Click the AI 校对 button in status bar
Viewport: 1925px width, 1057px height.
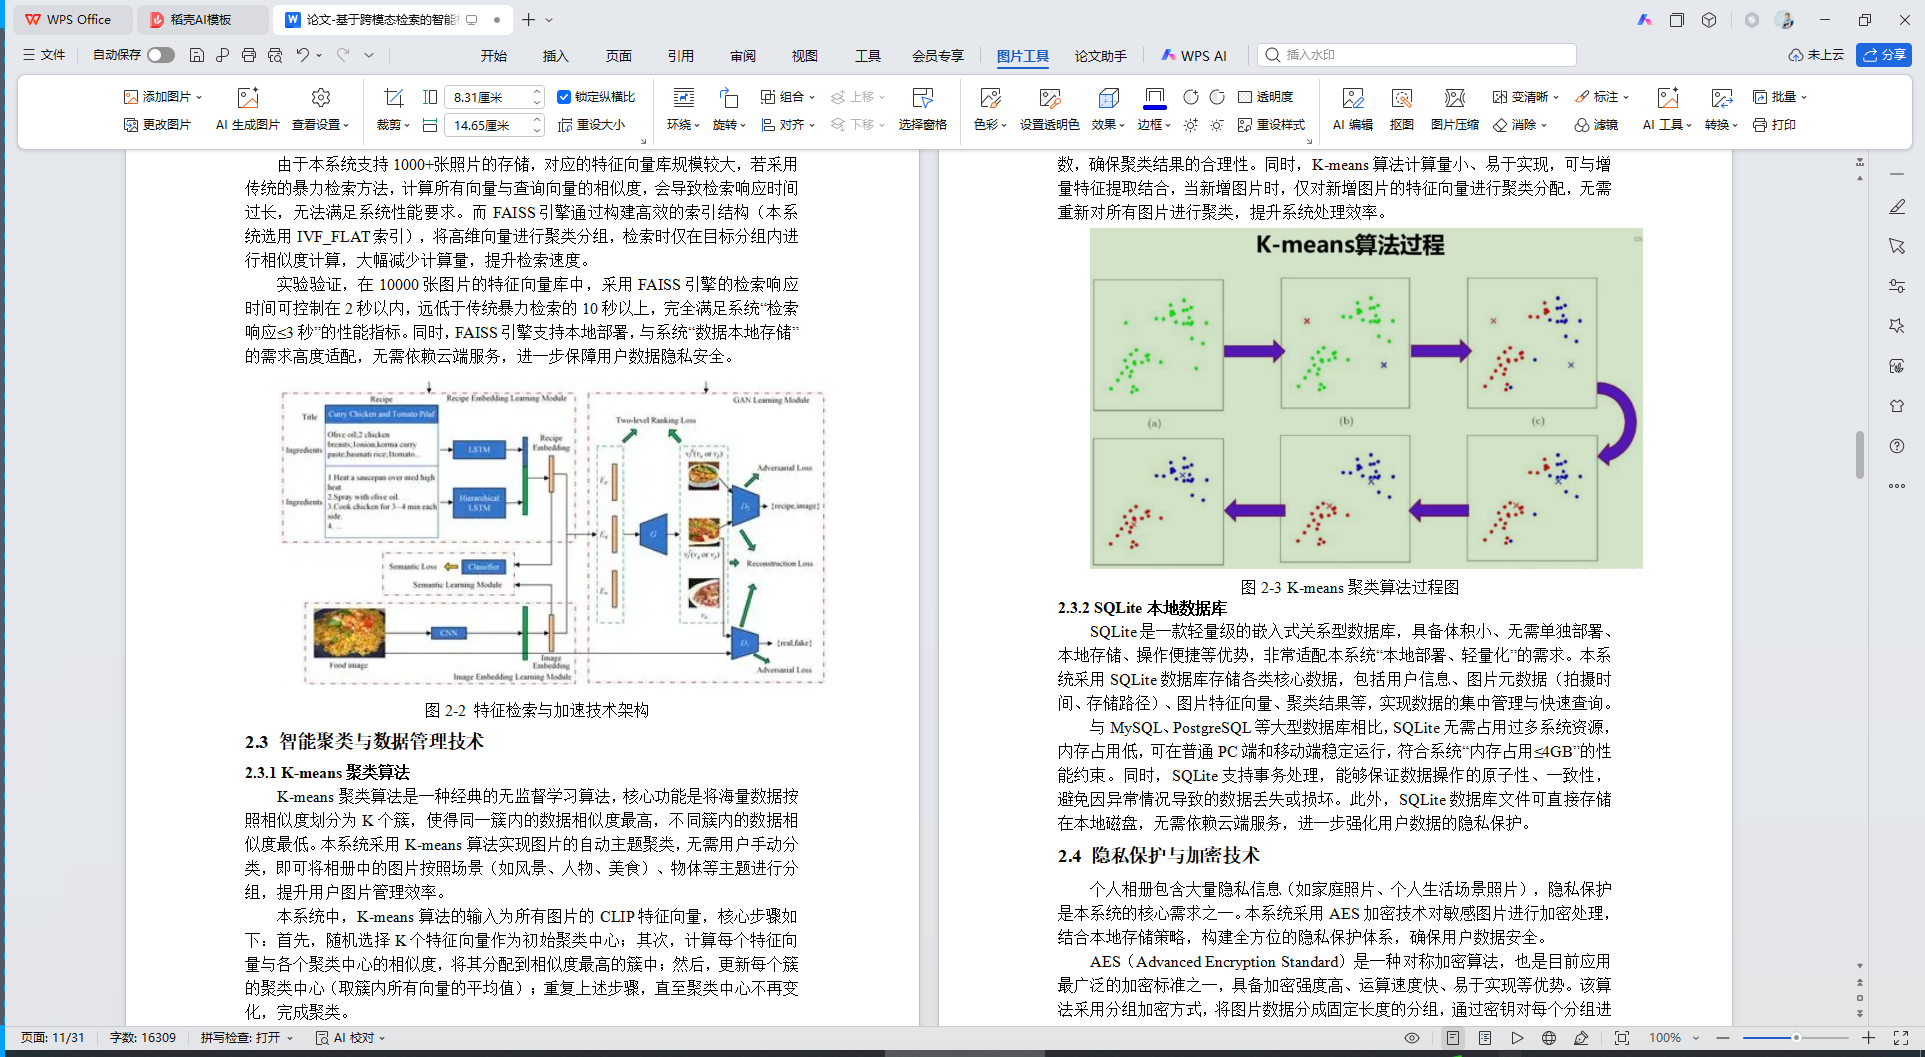[351, 1038]
